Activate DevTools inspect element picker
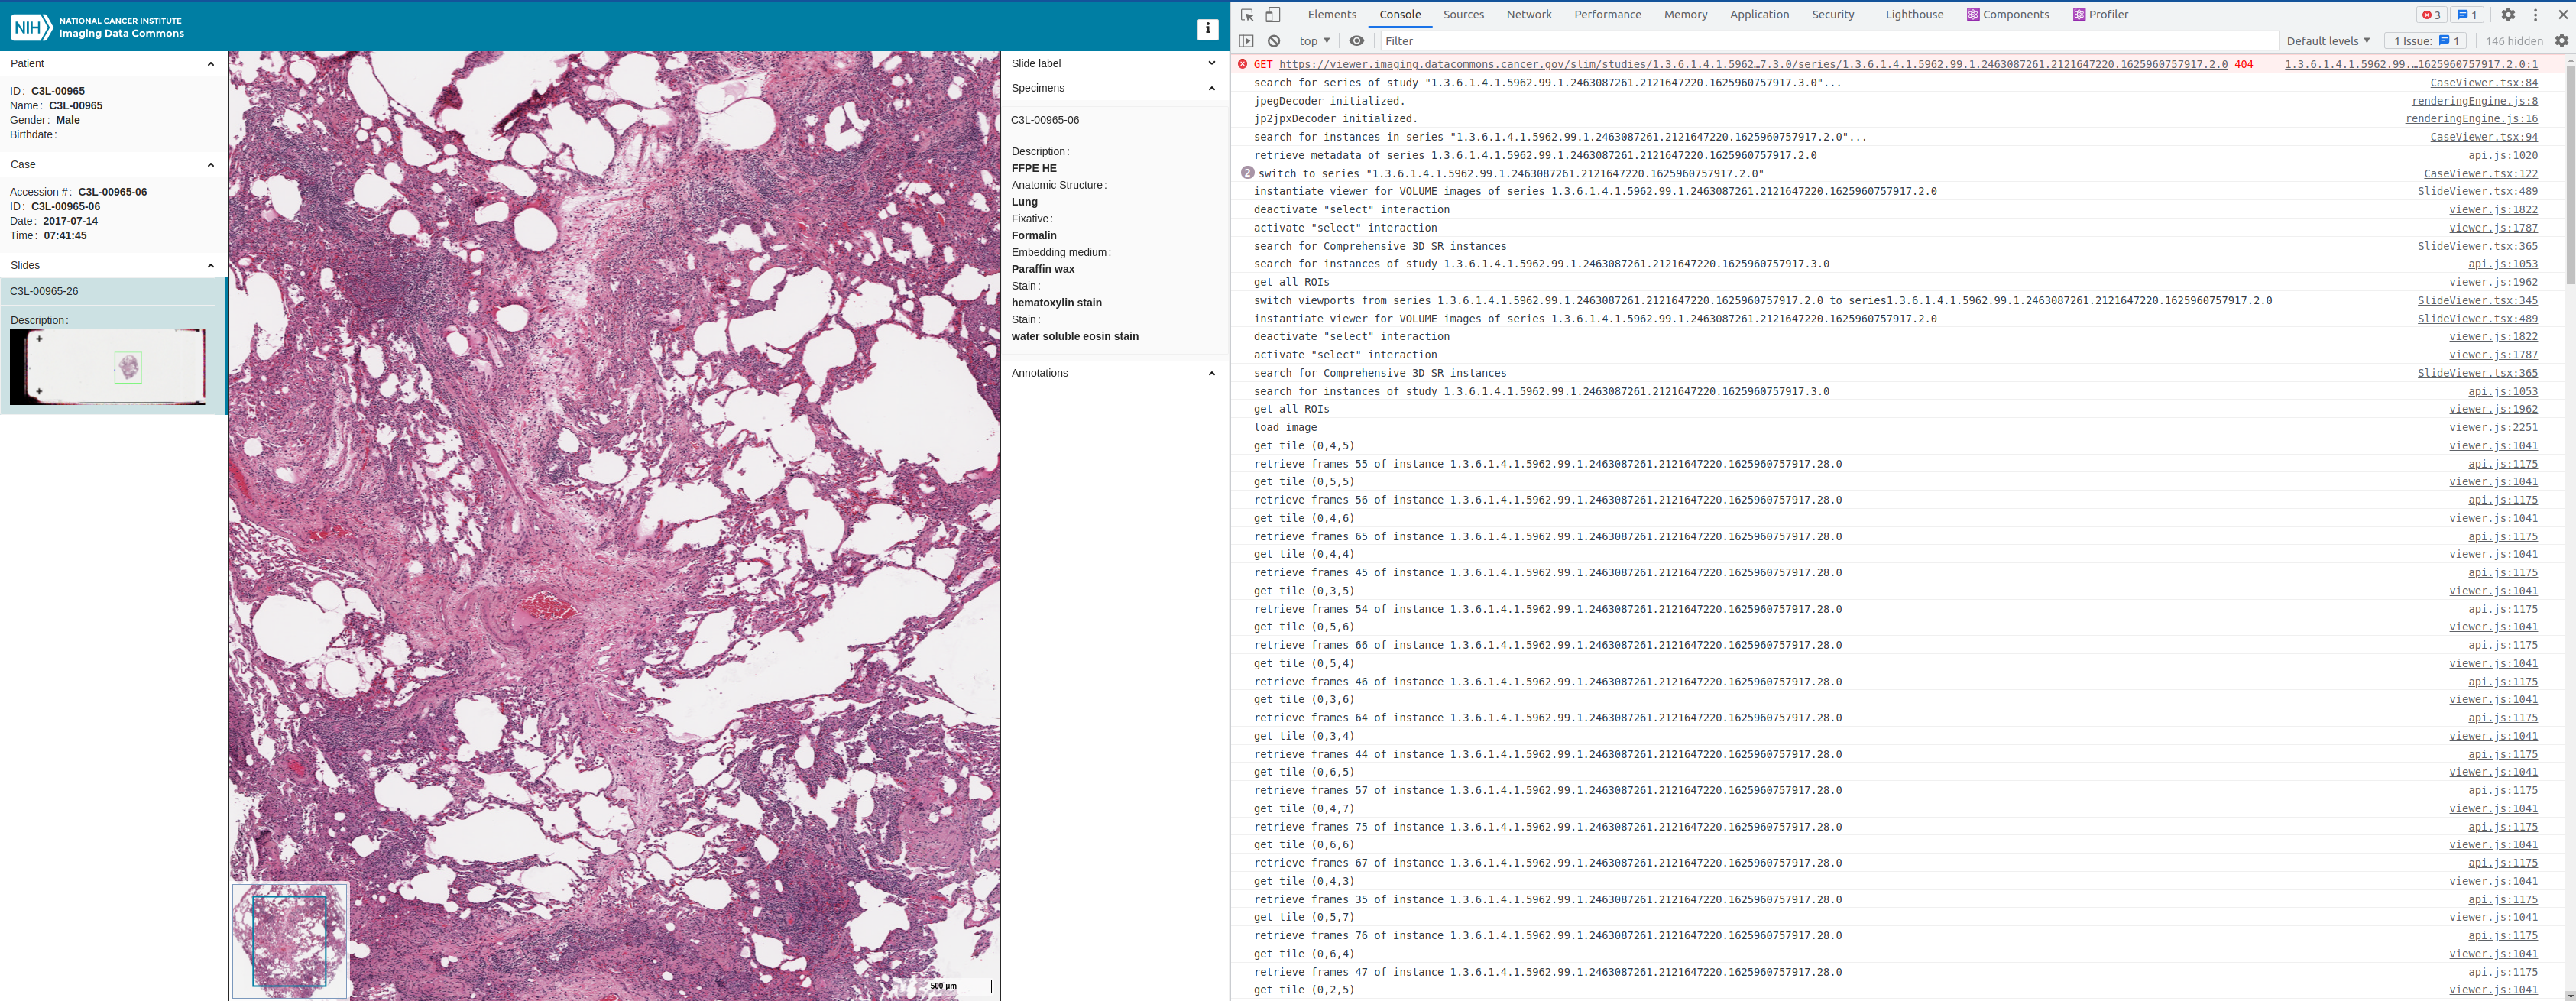 point(1247,15)
